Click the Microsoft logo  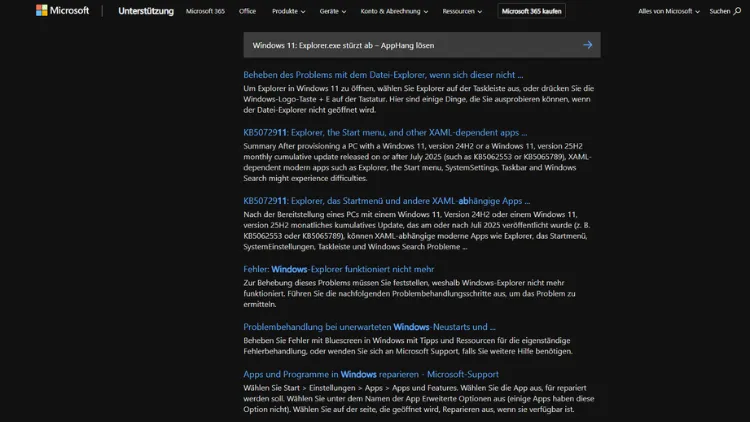[62, 11]
